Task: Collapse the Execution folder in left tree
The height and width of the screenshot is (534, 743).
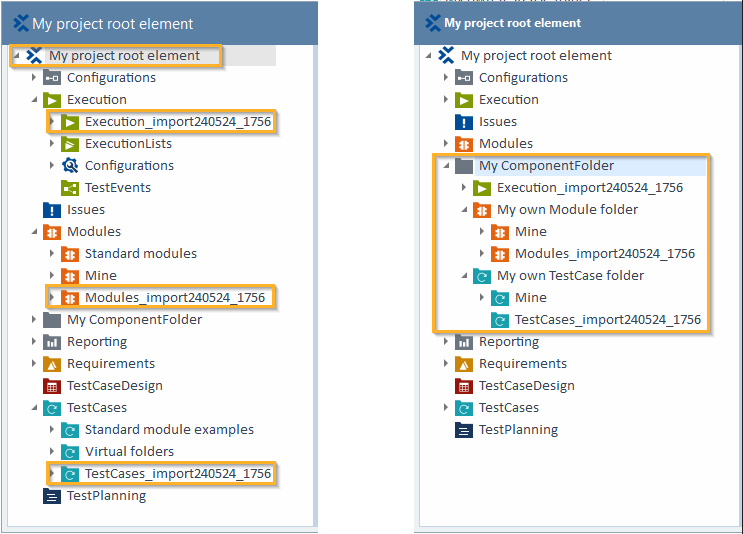Action: (34, 100)
